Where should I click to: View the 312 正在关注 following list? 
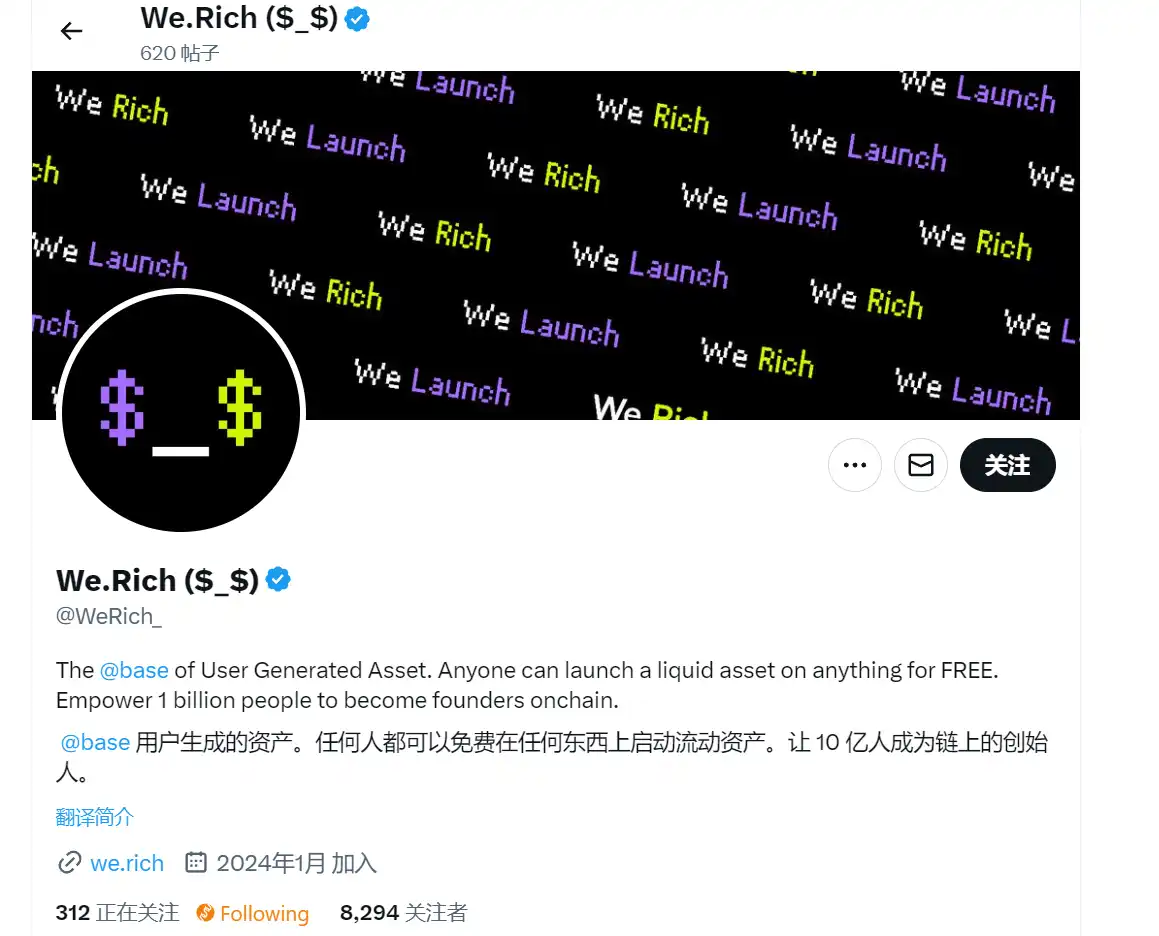point(118,913)
